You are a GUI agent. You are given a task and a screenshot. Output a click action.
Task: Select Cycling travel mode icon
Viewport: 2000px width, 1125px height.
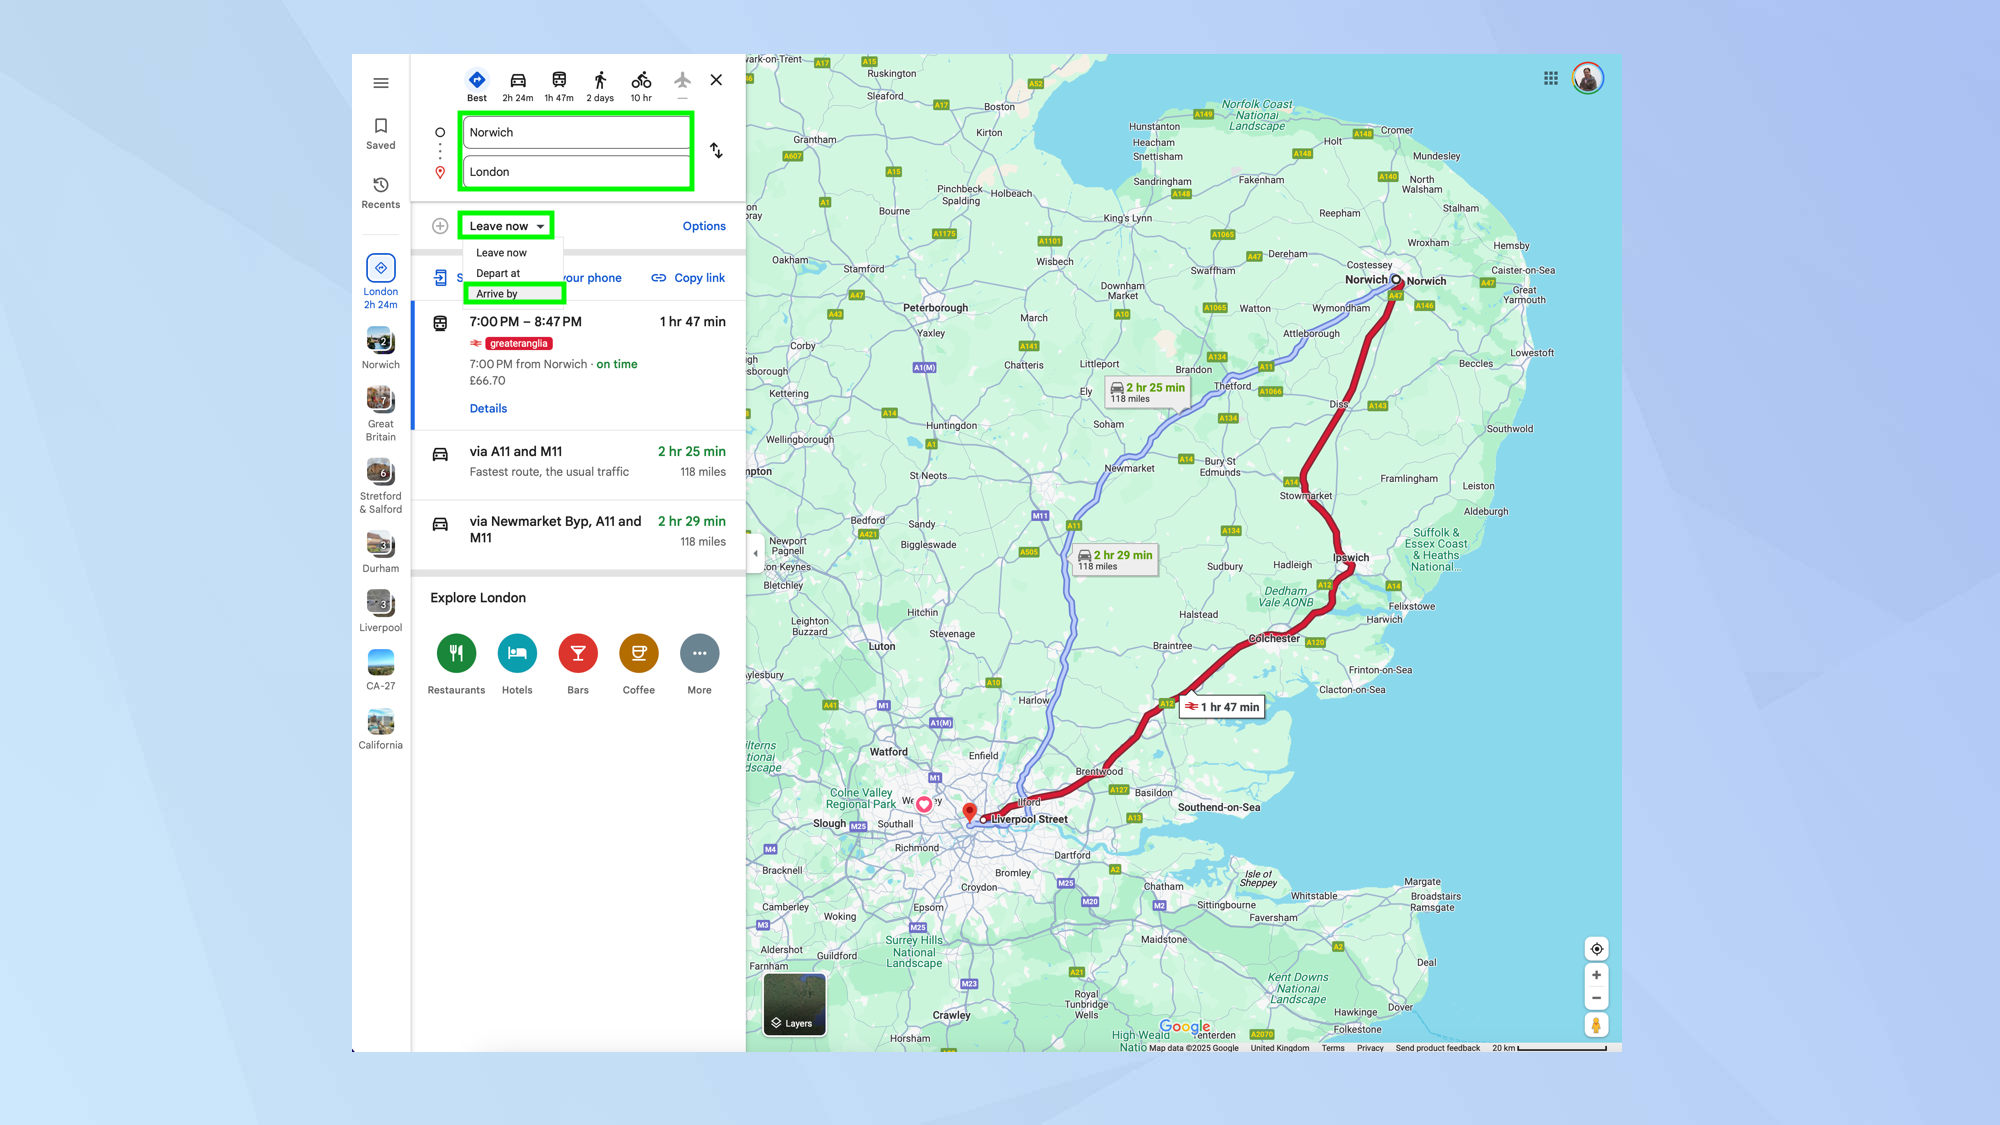pos(641,81)
